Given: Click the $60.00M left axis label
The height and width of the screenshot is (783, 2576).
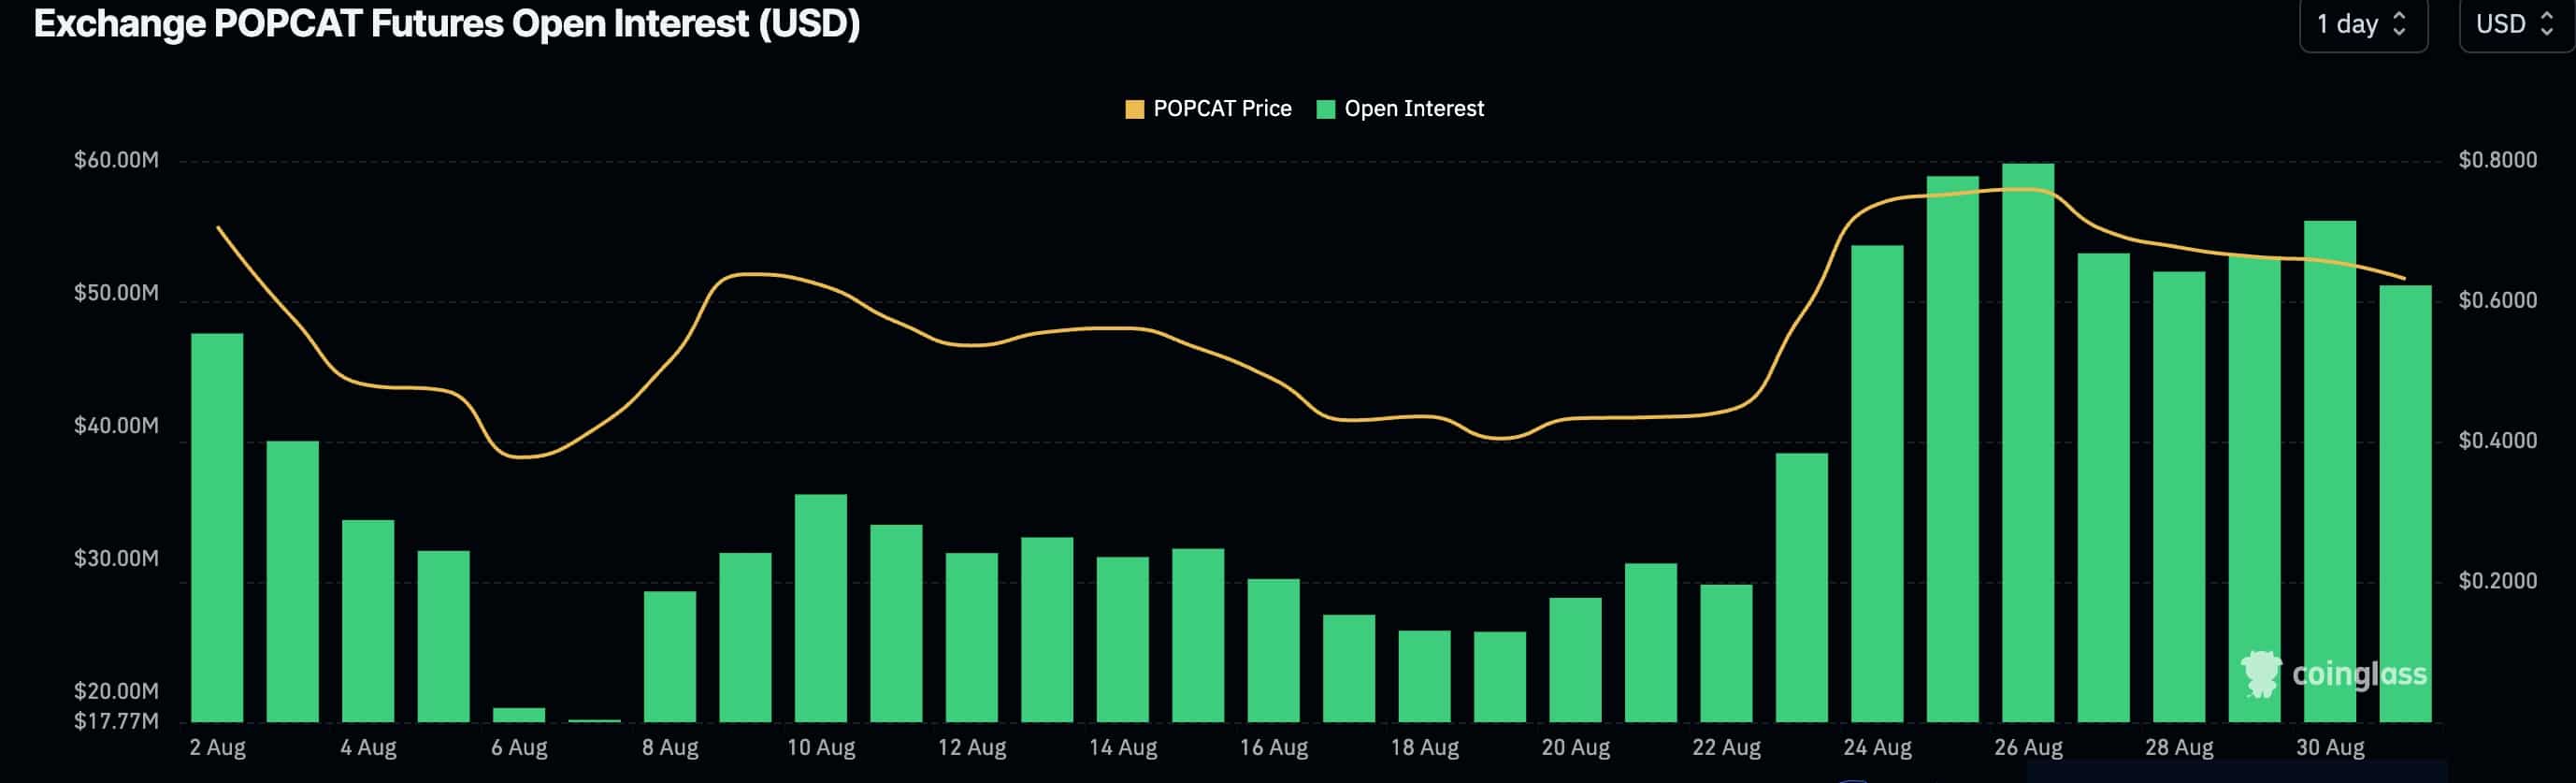Looking at the screenshot, I should (x=116, y=160).
